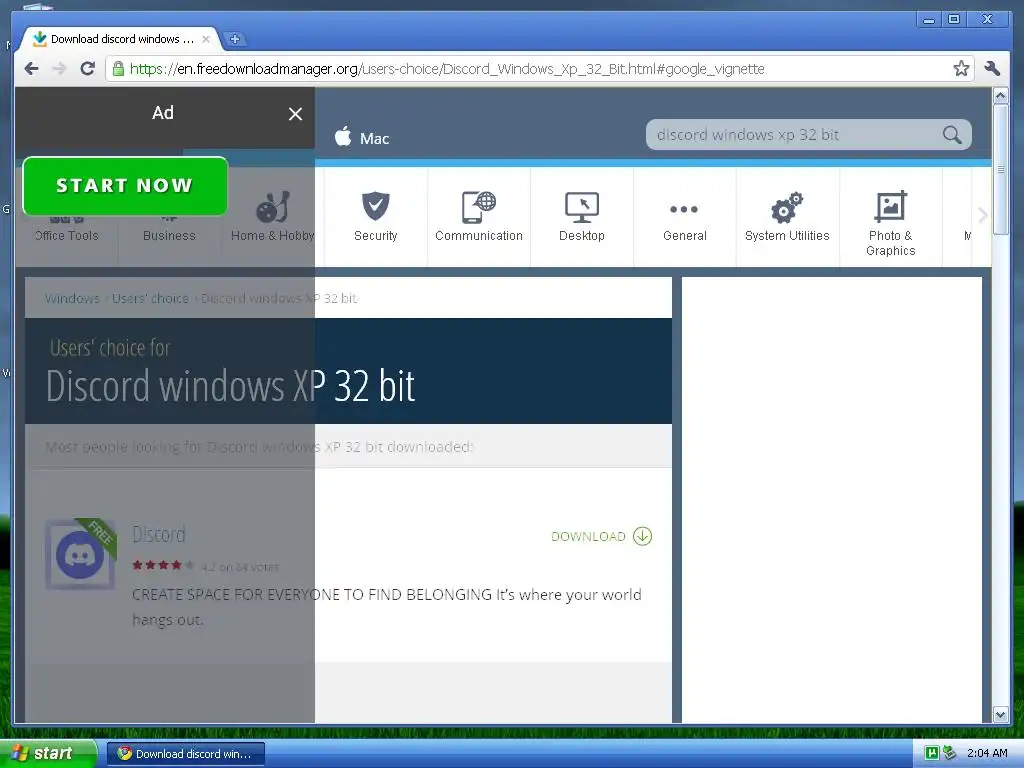The image size is (1024, 768).
Task: Open the General category
Action: tap(684, 217)
